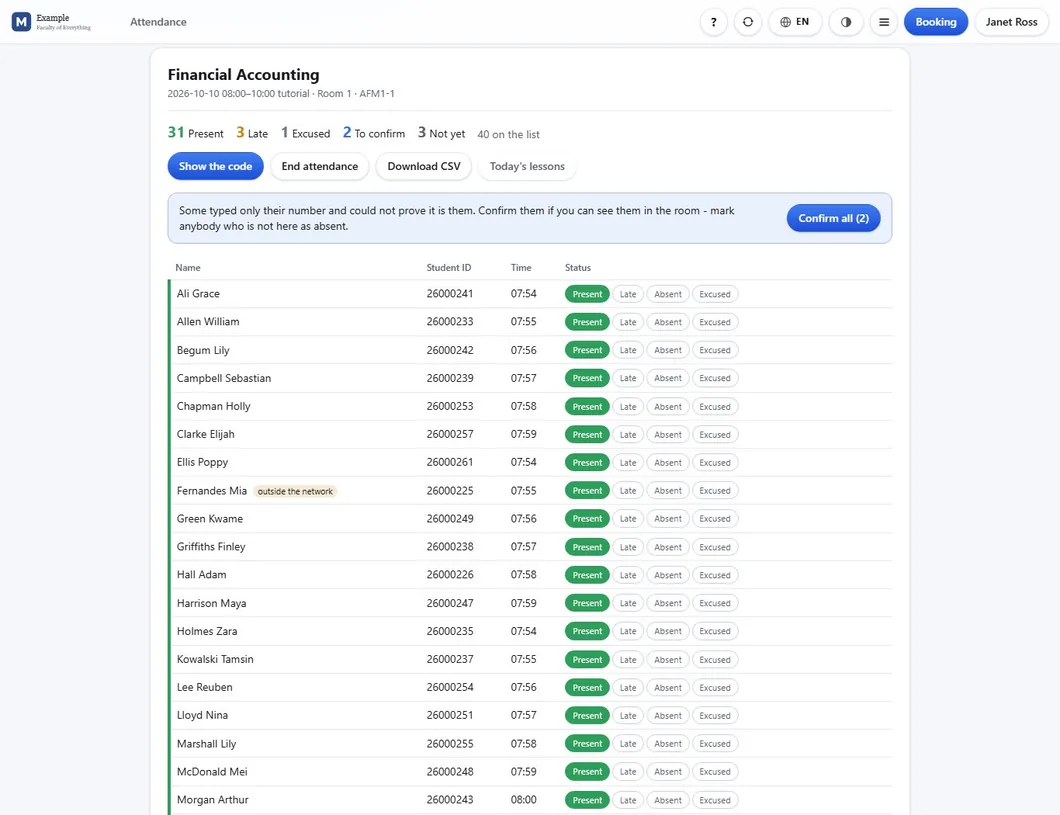Toggle the dark/light contrast icon
Viewport: 1060px width, 815px height.
846,22
